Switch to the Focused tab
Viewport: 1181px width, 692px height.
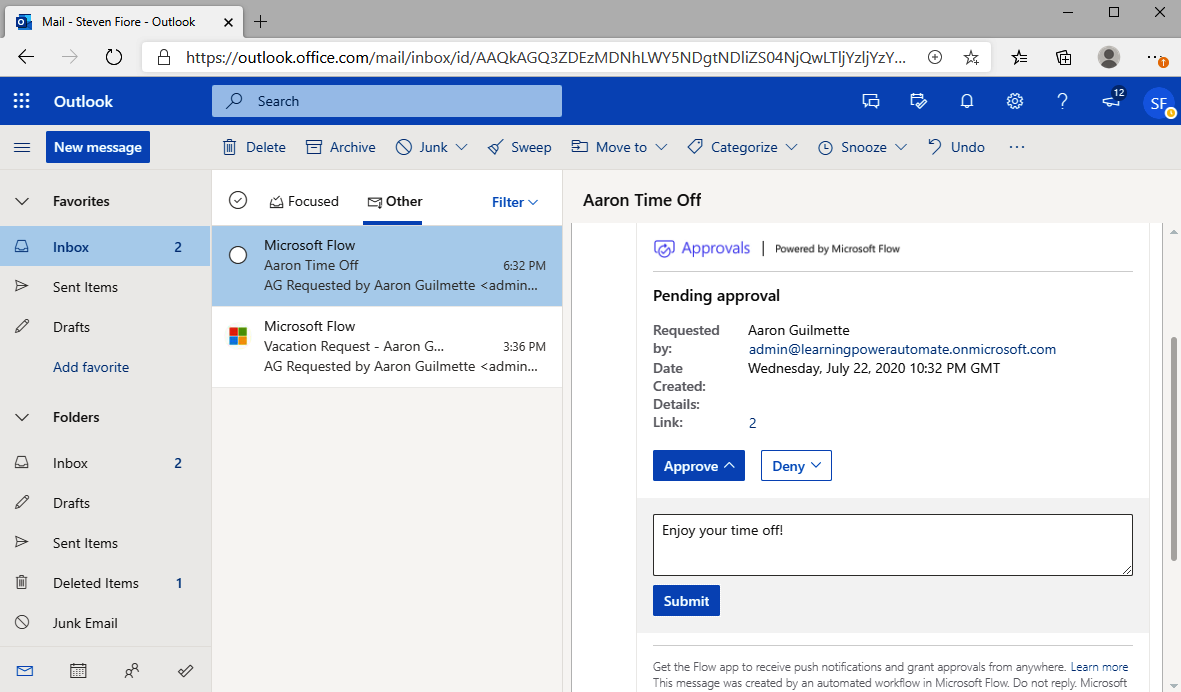[x=304, y=201]
